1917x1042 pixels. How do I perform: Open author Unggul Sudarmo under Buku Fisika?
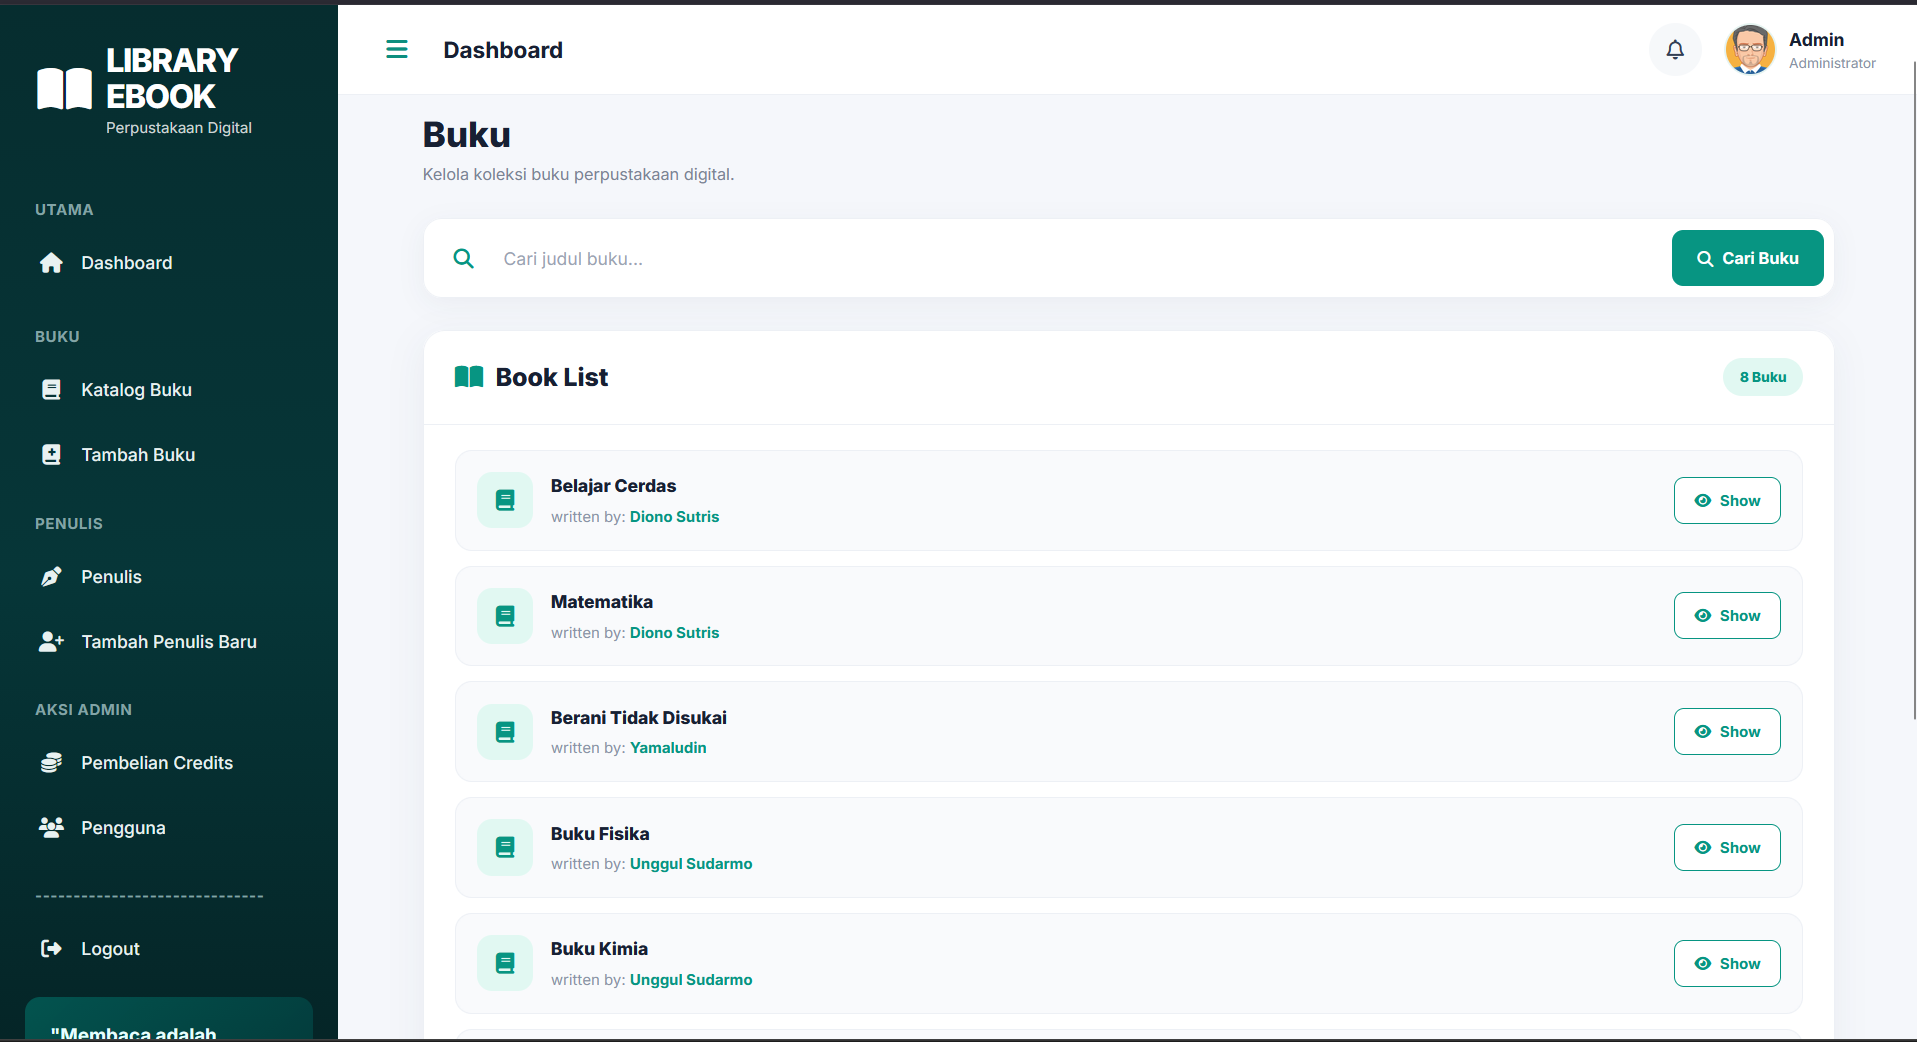(691, 864)
